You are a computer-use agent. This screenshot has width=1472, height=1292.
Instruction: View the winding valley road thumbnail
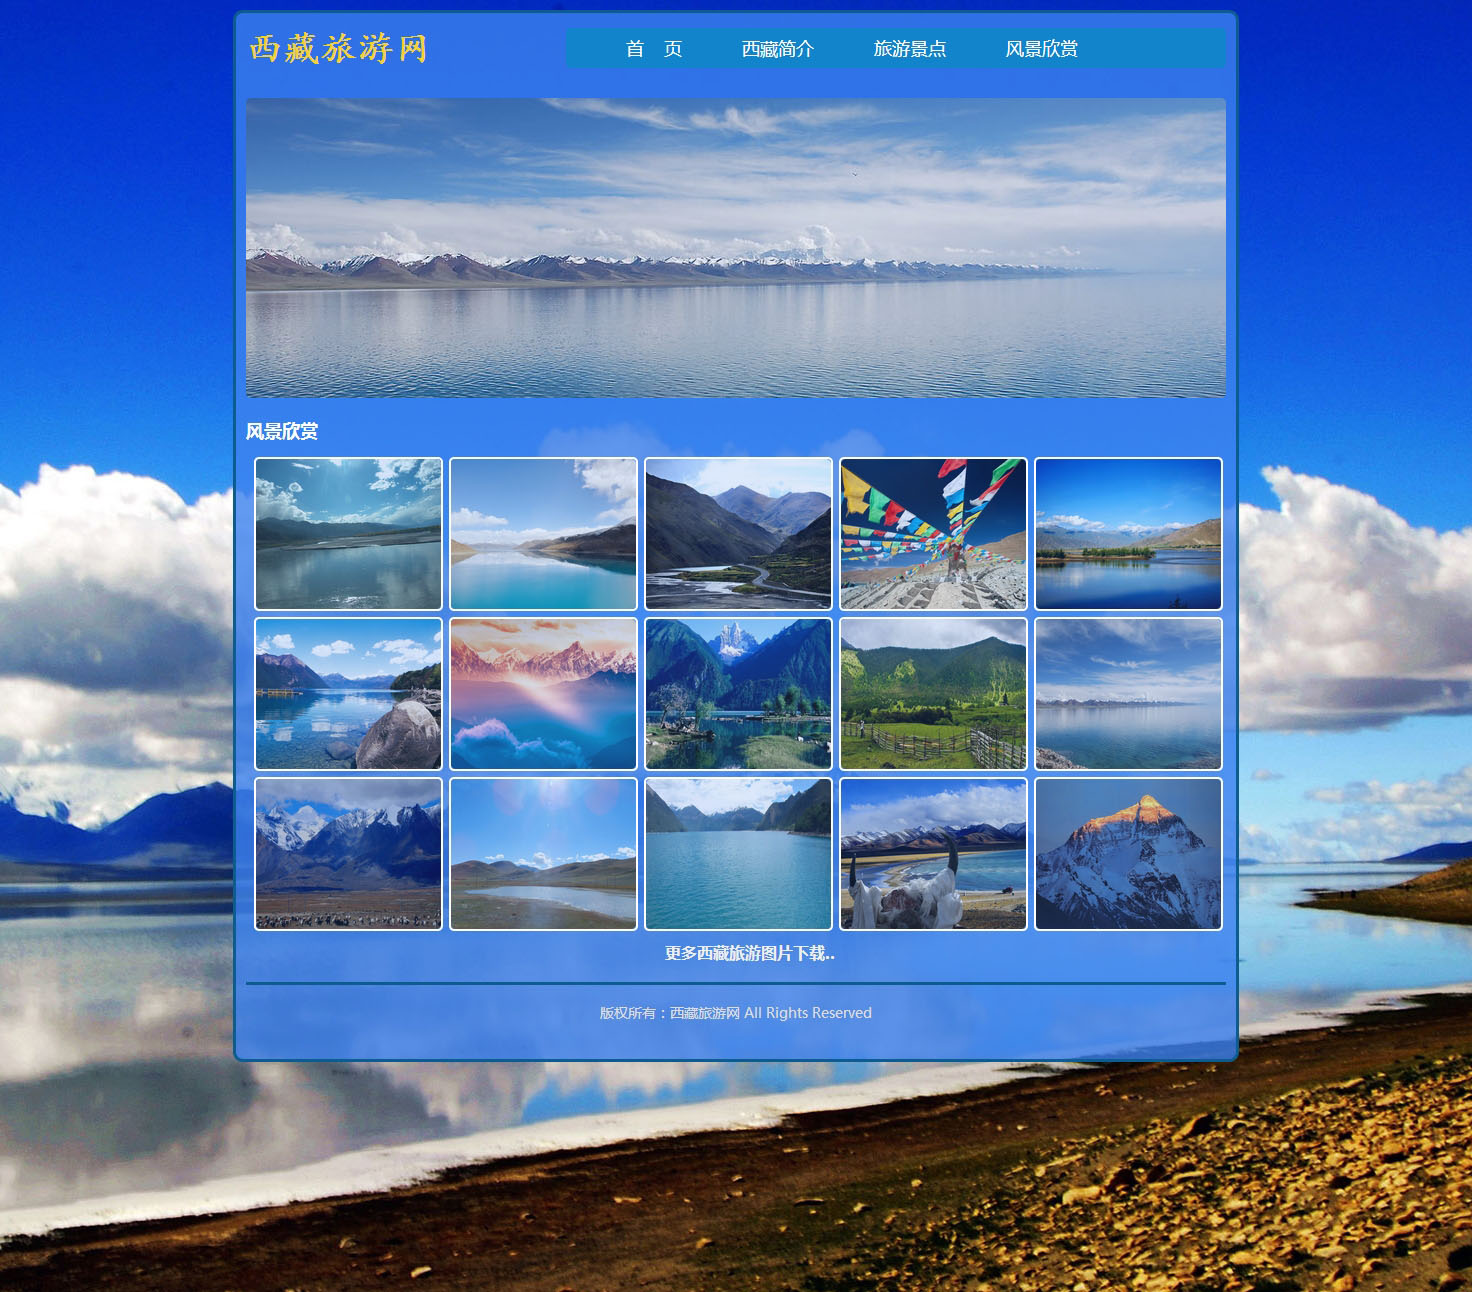(738, 534)
